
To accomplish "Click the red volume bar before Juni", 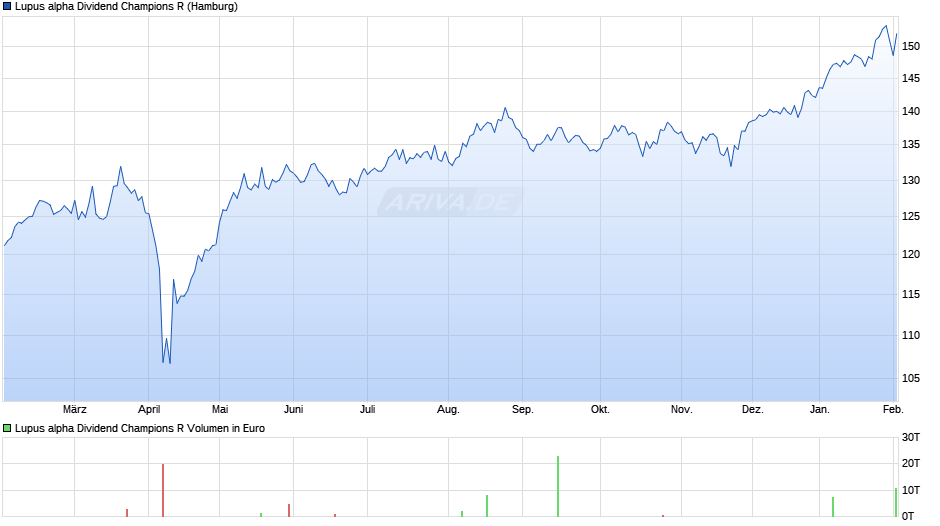I will (x=289, y=510).
